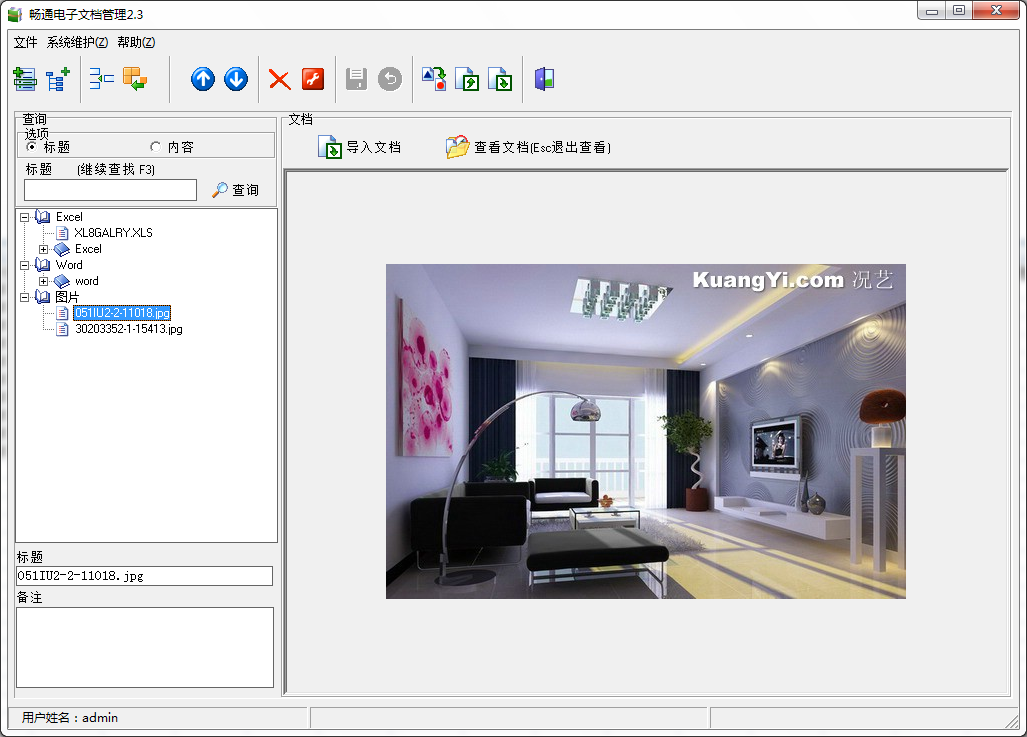Click the shapes convert icon in toolbar
The image size is (1027, 737).
pyautogui.click(x=434, y=79)
